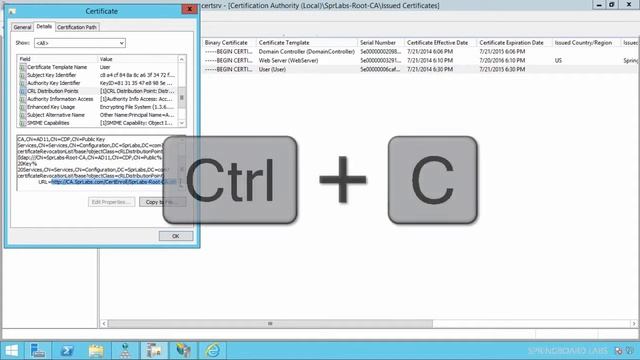Select the Certificate Template Name row

pyautogui.click(x=98, y=67)
